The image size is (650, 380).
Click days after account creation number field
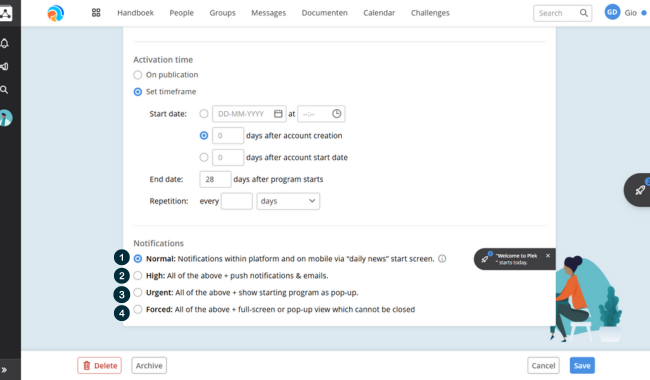pos(228,136)
